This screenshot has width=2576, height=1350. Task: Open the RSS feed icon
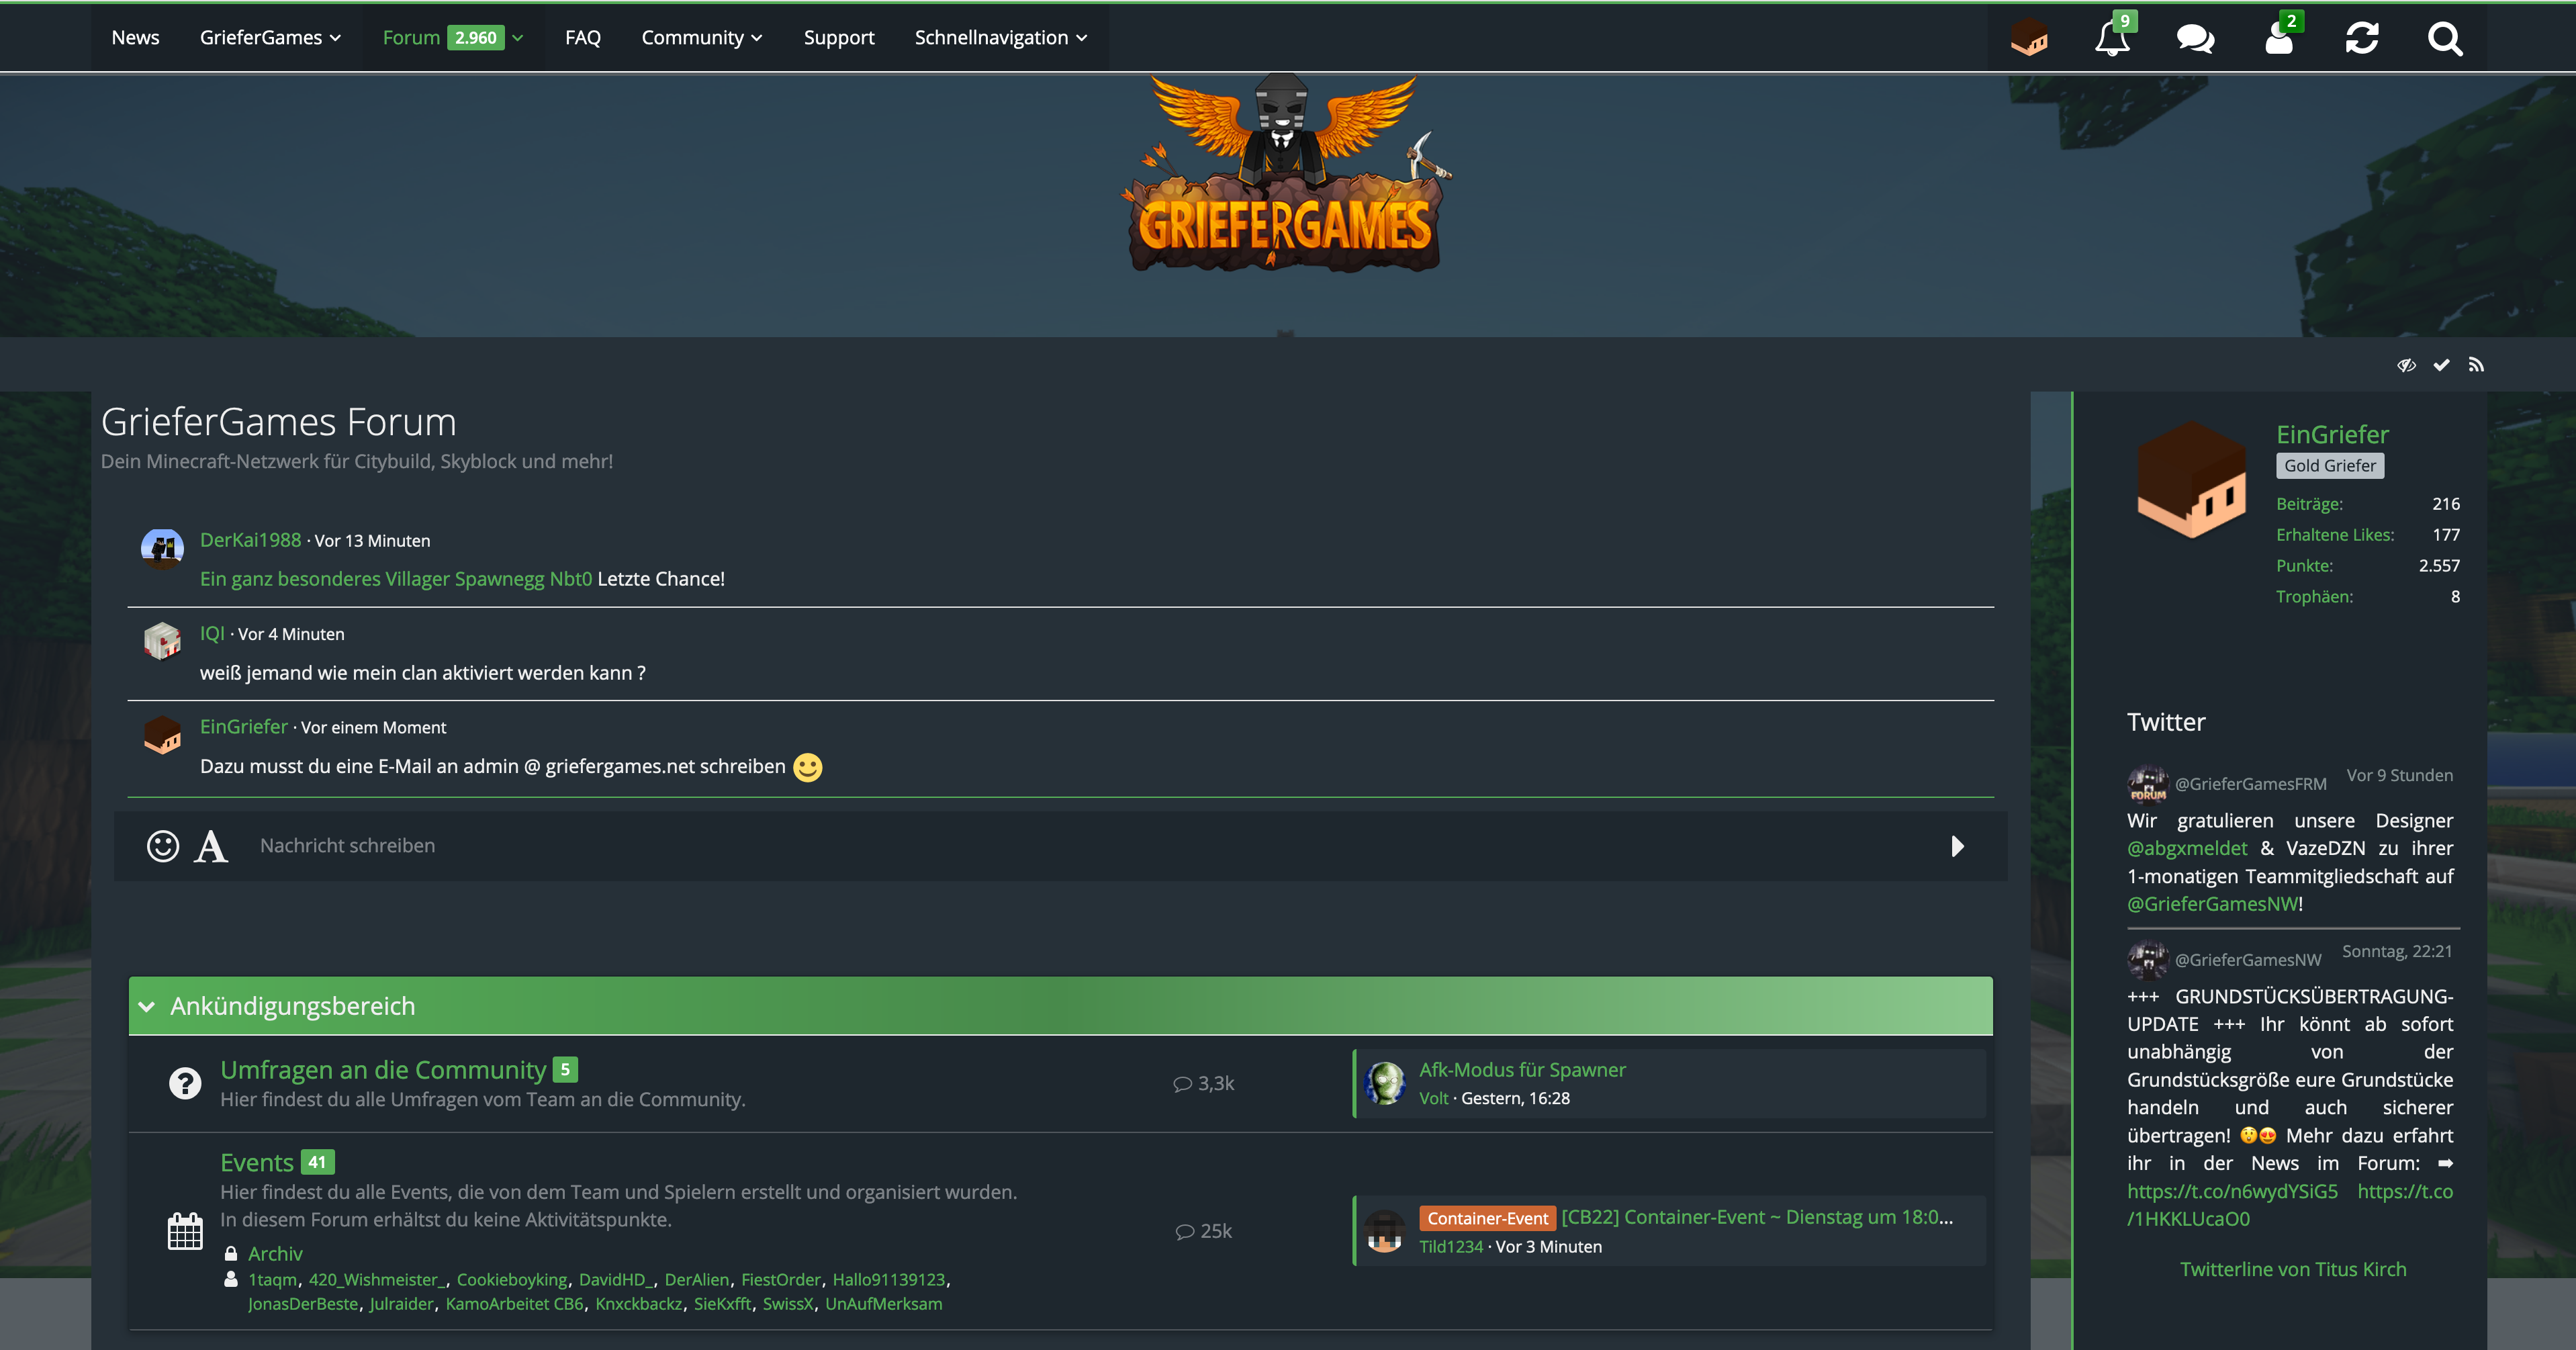pos(2476,365)
